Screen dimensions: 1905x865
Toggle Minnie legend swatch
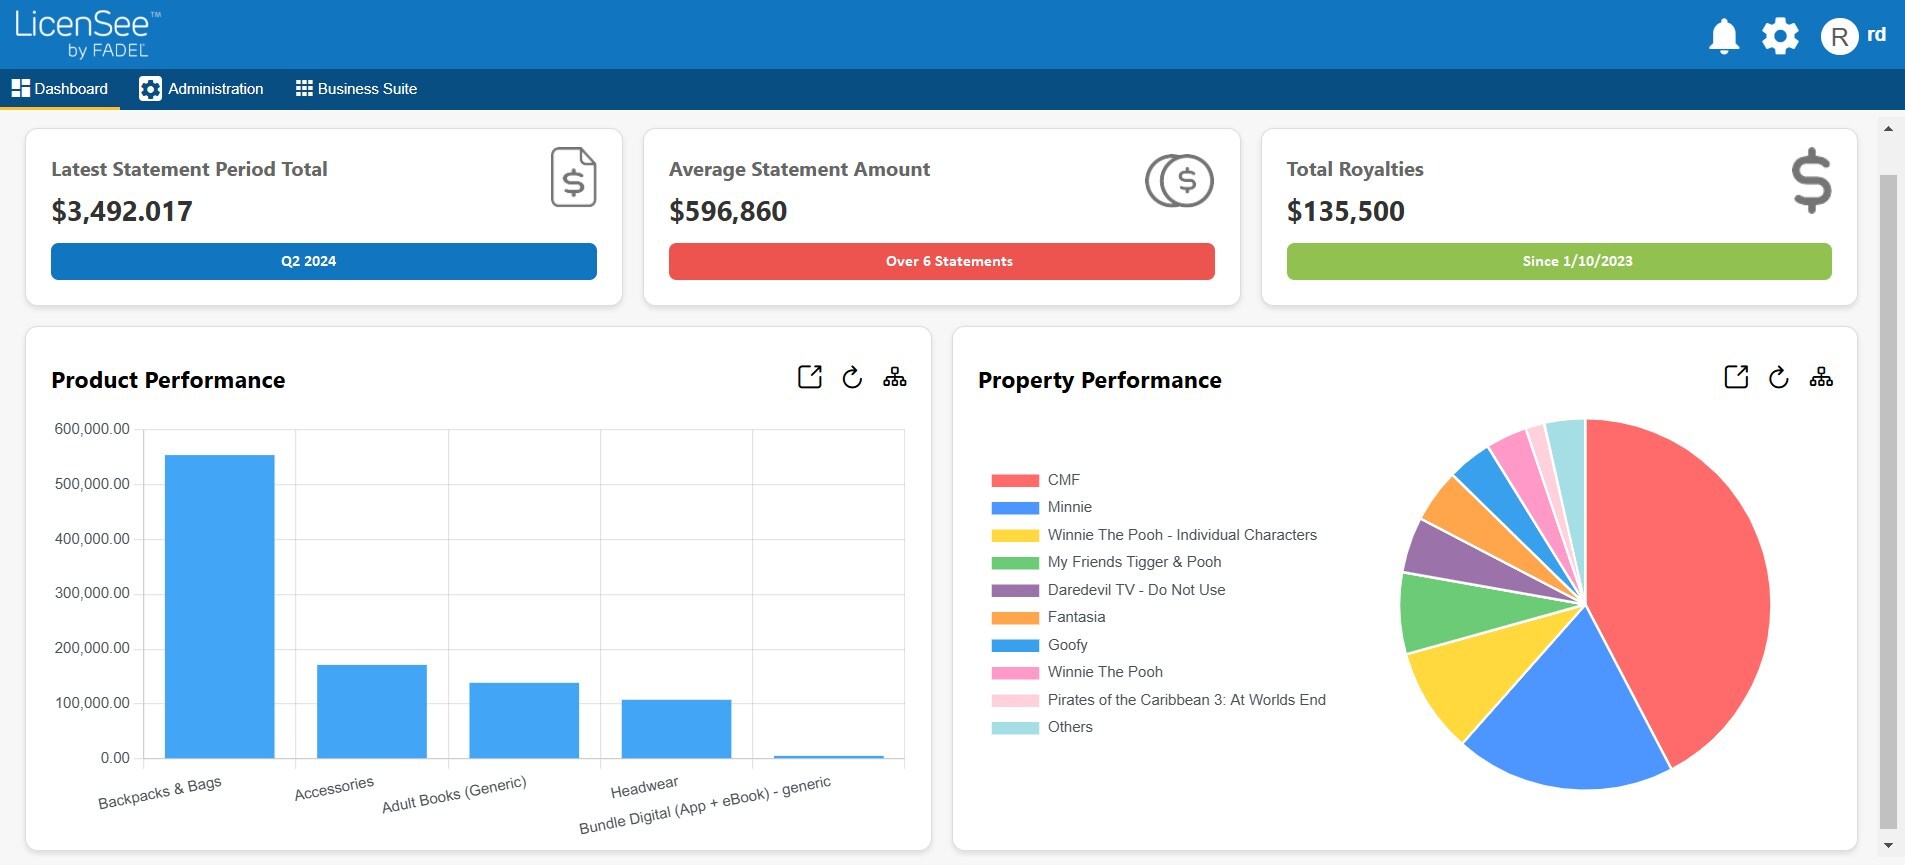tap(1015, 507)
